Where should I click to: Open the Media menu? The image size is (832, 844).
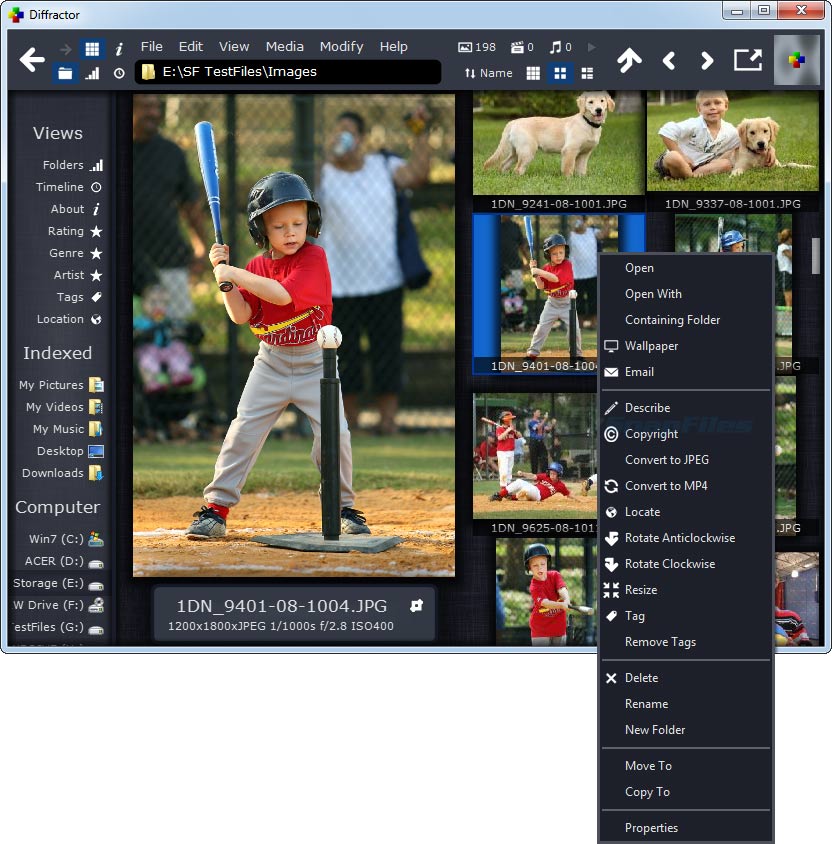[284, 47]
